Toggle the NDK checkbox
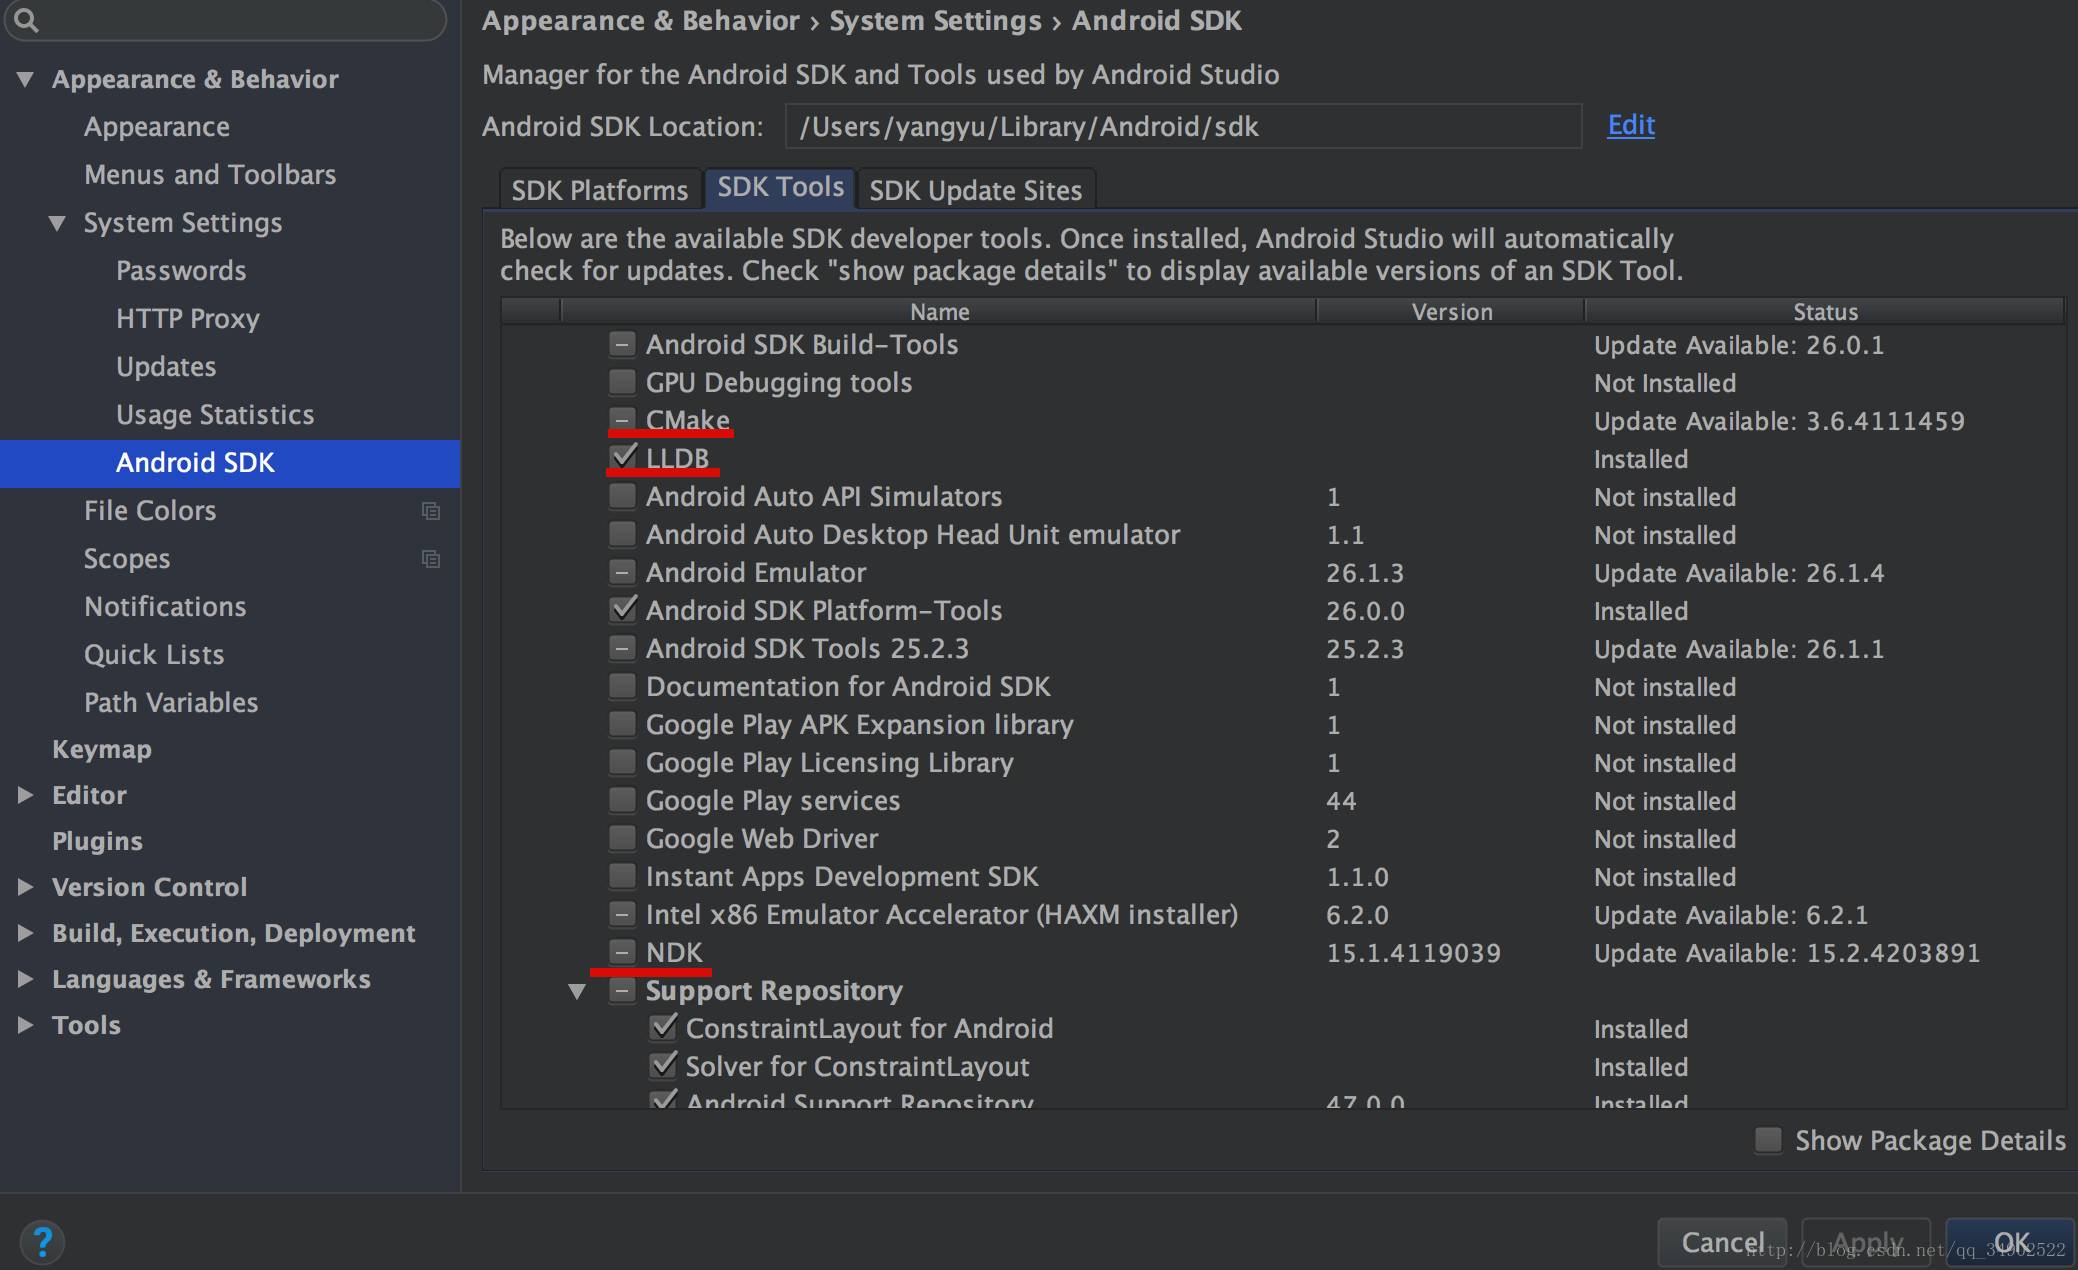2078x1270 pixels. (x=622, y=952)
